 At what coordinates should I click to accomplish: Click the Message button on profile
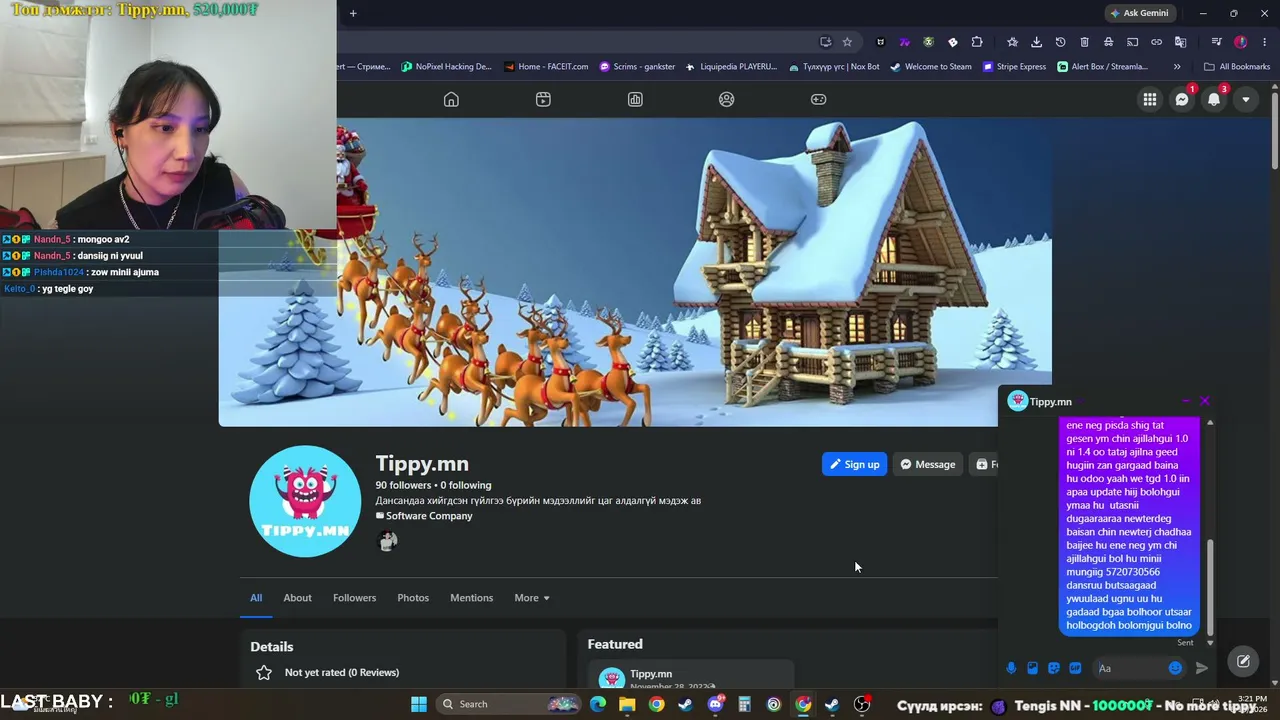927,464
